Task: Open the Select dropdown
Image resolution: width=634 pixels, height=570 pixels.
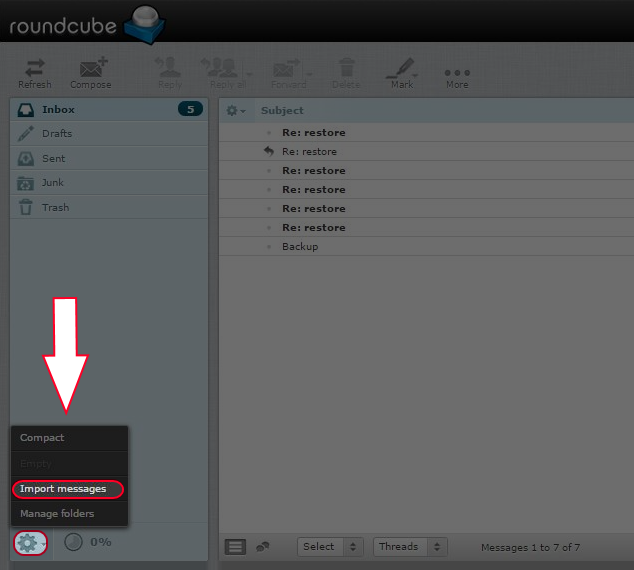Action: 330,547
